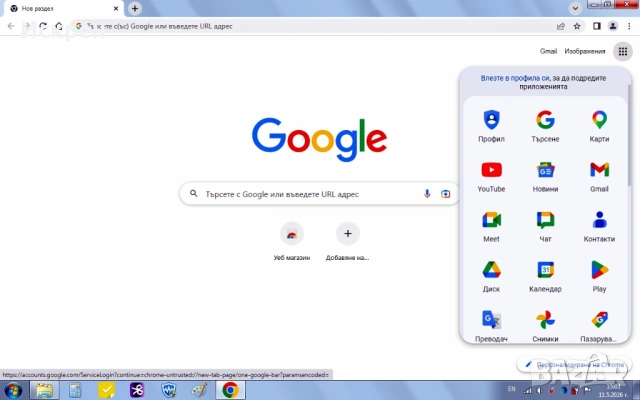Open Chrome three-dot menu

point(629,26)
